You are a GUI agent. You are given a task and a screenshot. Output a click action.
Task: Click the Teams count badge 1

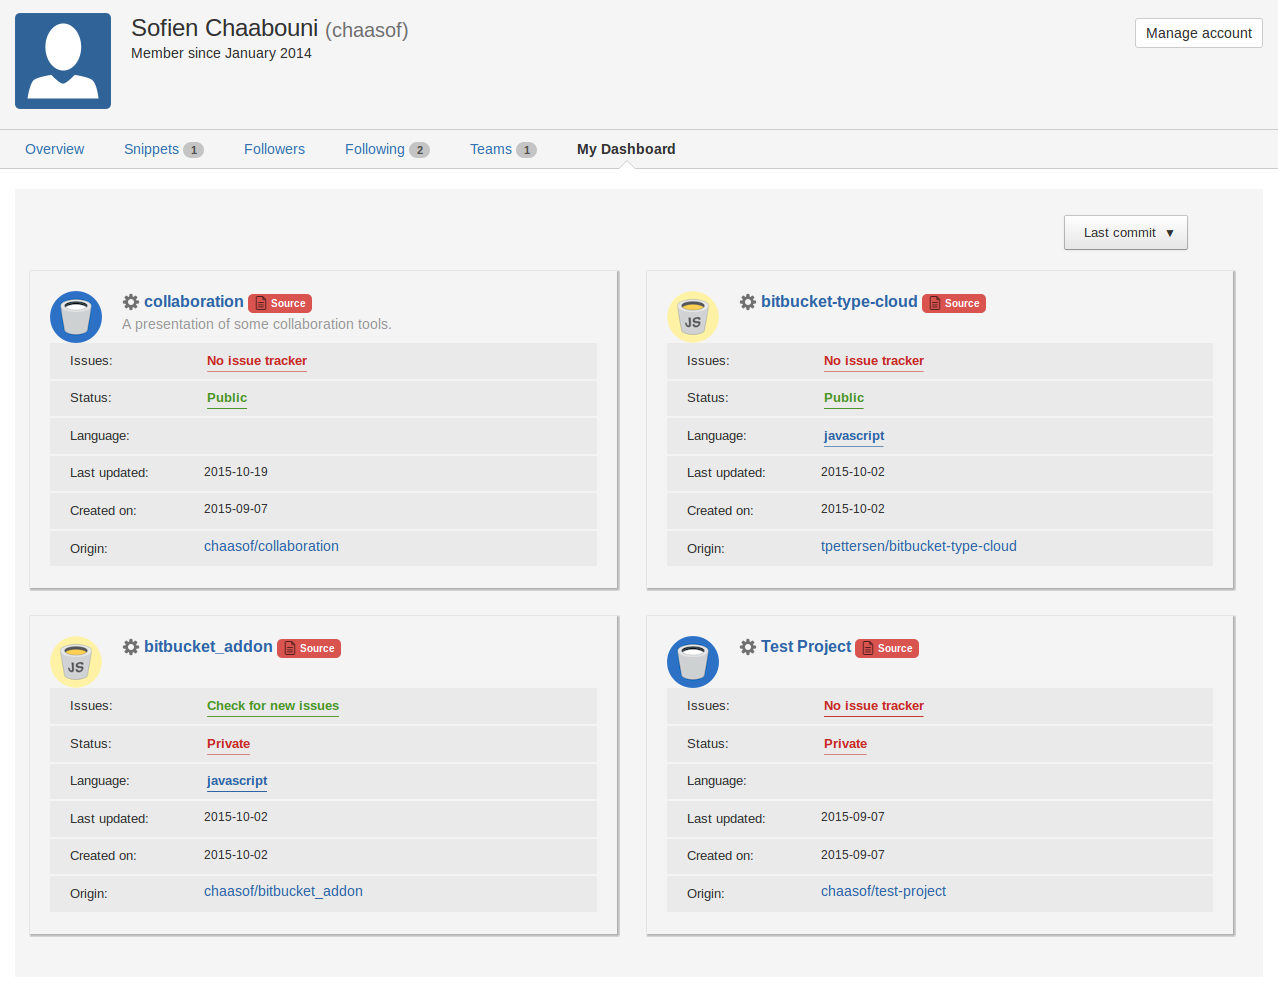pyautogui.click(x=527, y=150)
